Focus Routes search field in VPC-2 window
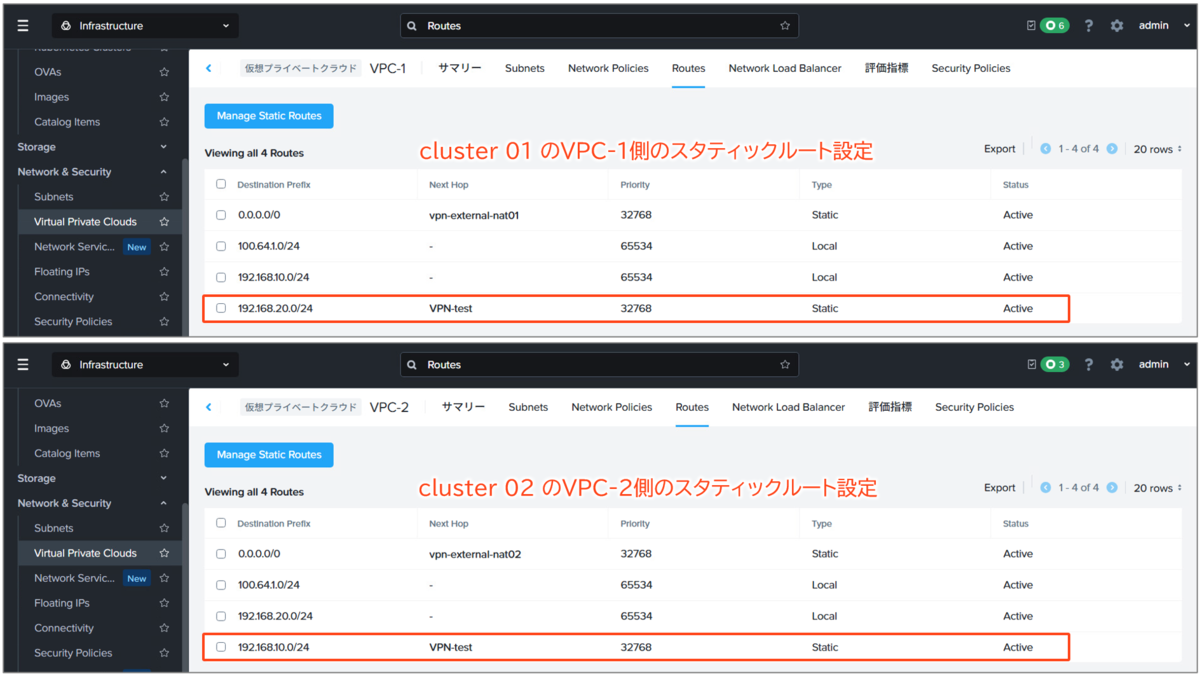Image resolution: width=1200 pixels, height=674 pixels. 599,365
